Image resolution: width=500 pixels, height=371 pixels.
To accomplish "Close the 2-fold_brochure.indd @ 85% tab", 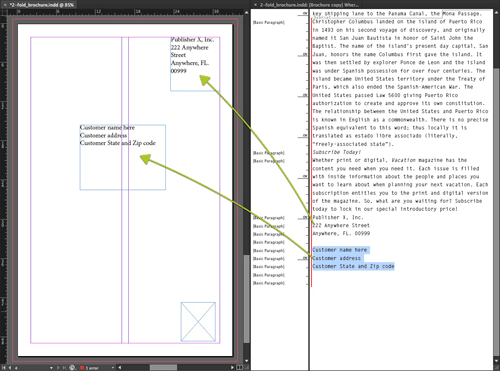I will (5, 5).
